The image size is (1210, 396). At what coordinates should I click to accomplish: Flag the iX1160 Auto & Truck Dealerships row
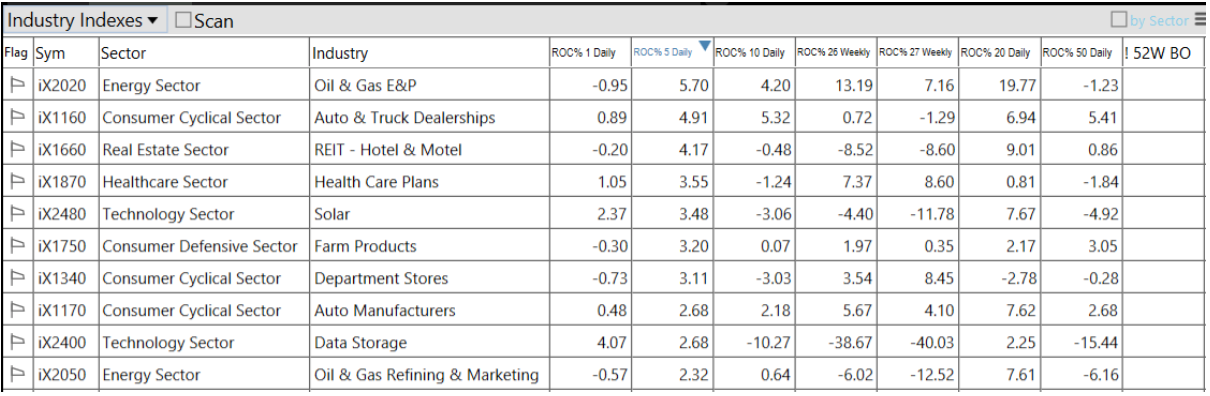[x=16, y=118]
